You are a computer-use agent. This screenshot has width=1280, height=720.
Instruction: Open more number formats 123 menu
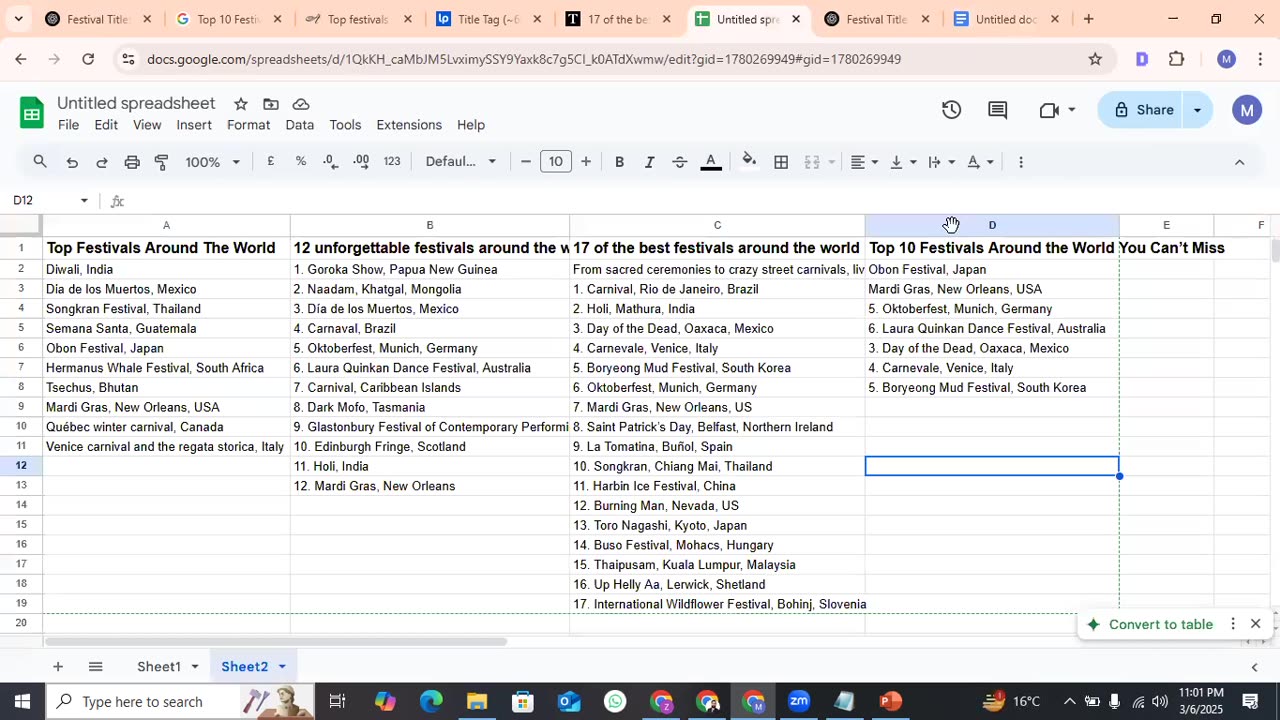392,162
